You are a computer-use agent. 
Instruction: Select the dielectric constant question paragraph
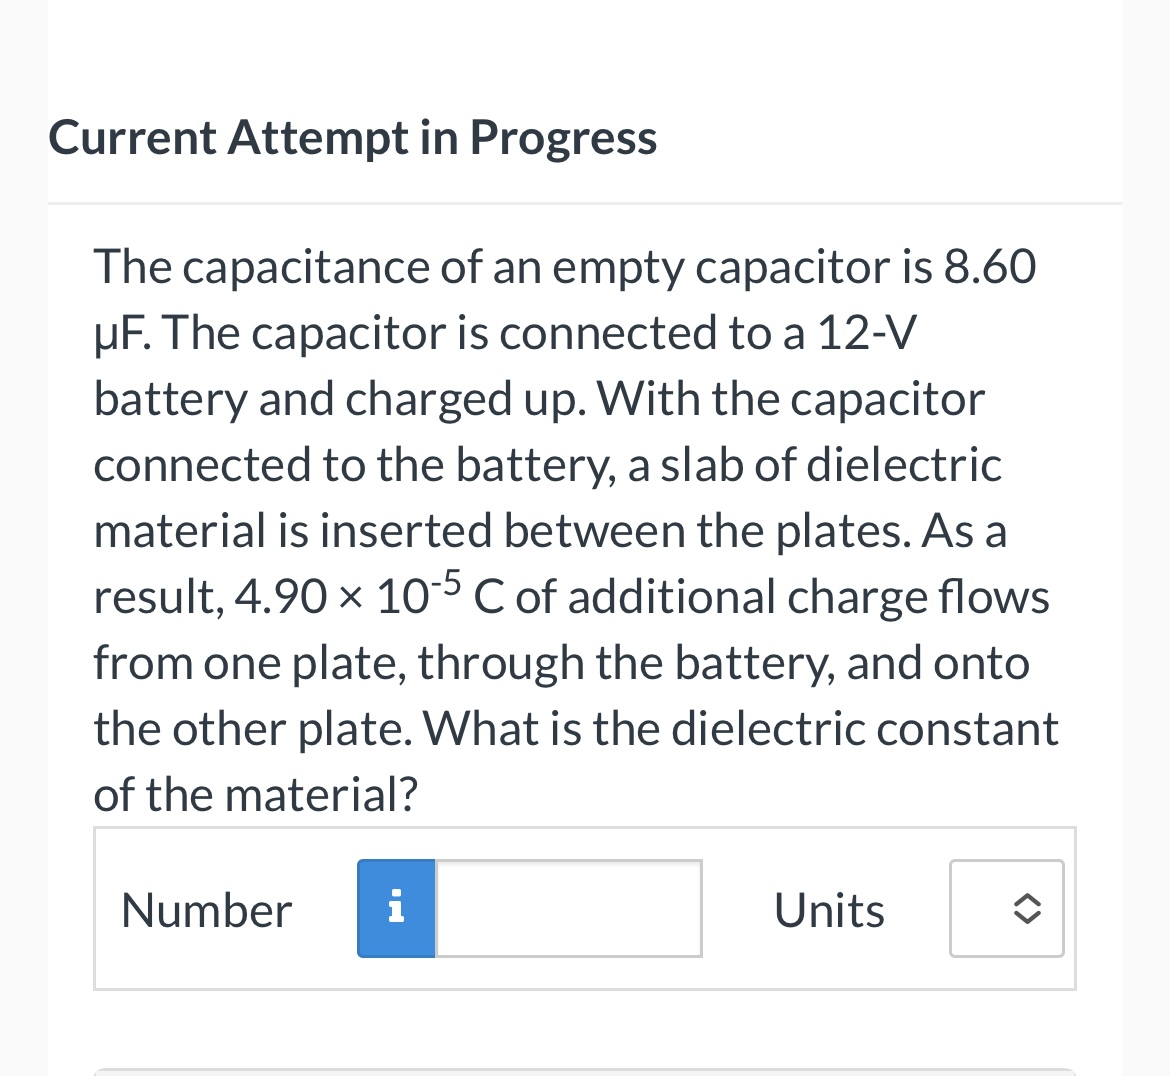click(x=575, y=530)
